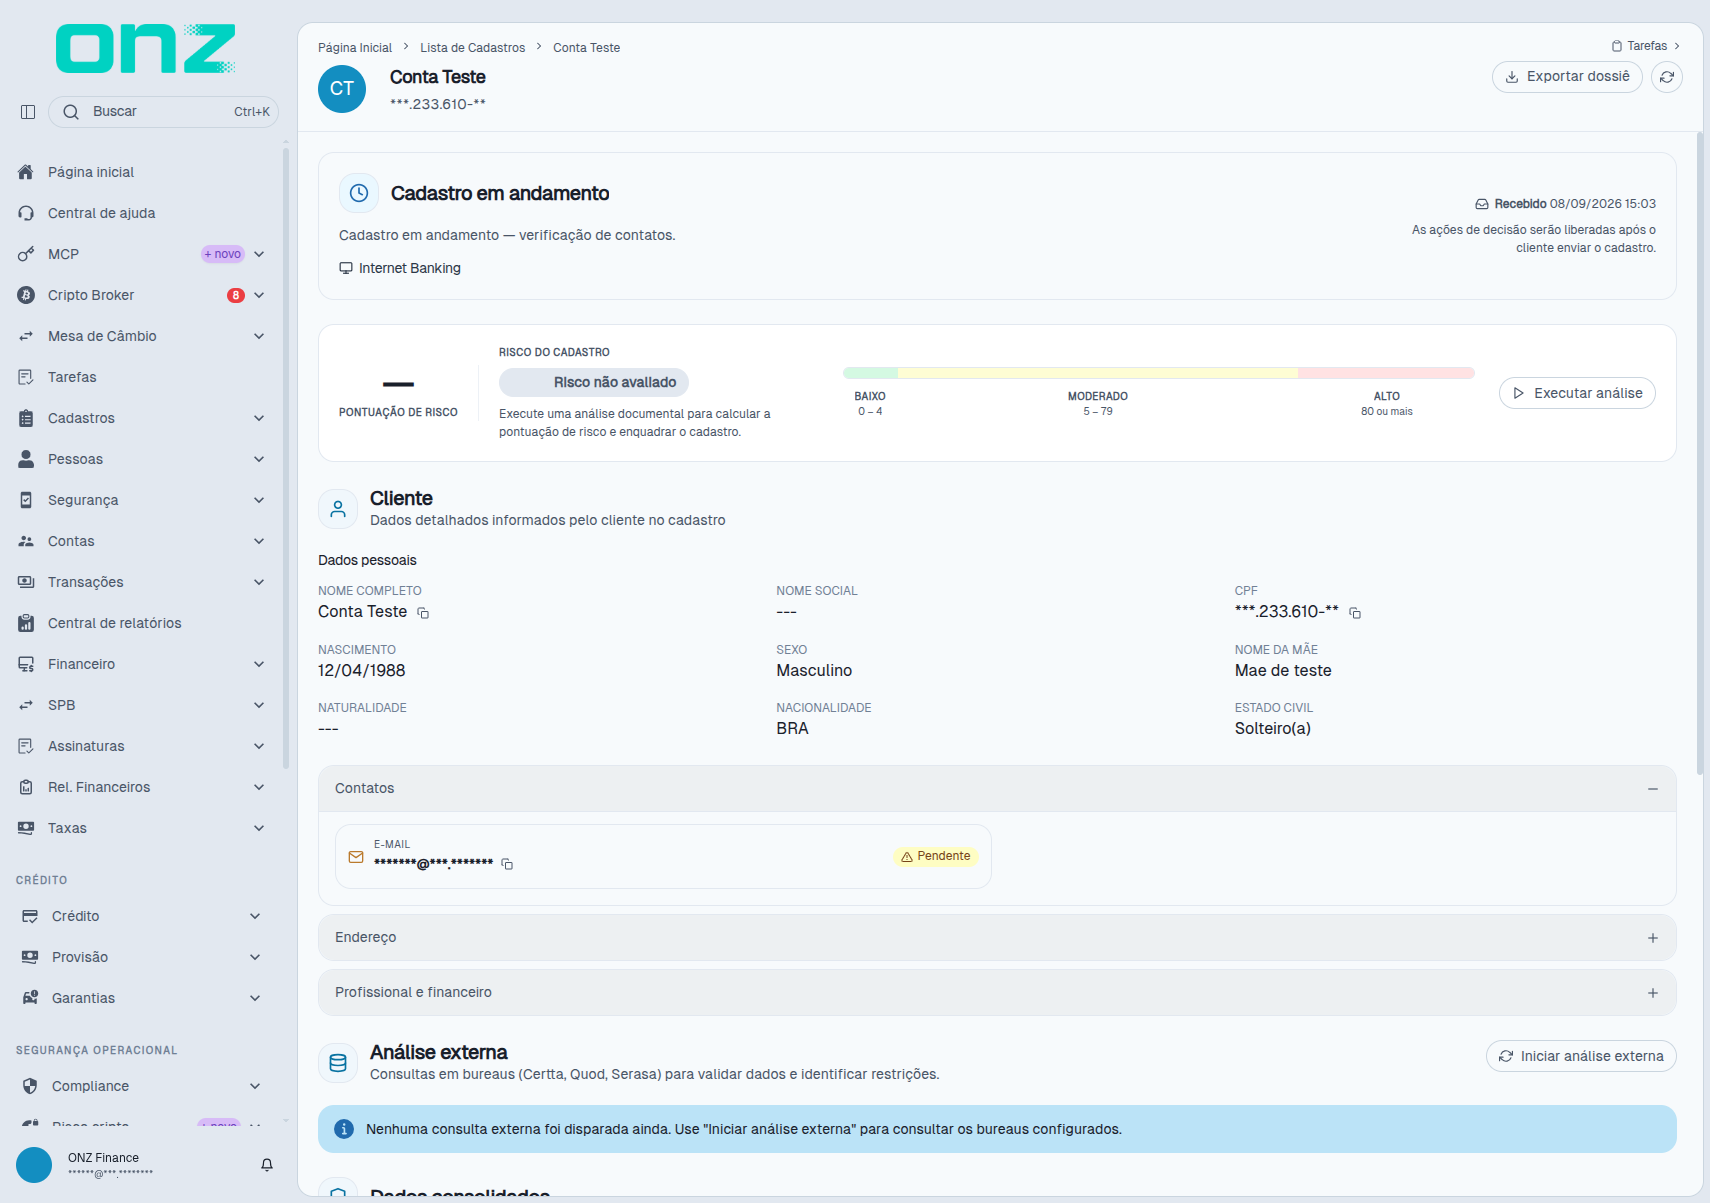Click the Central de ajuda headset icon
Image resolution: width=1710 pixels, height=1203 pixels.
click(26, 213)
